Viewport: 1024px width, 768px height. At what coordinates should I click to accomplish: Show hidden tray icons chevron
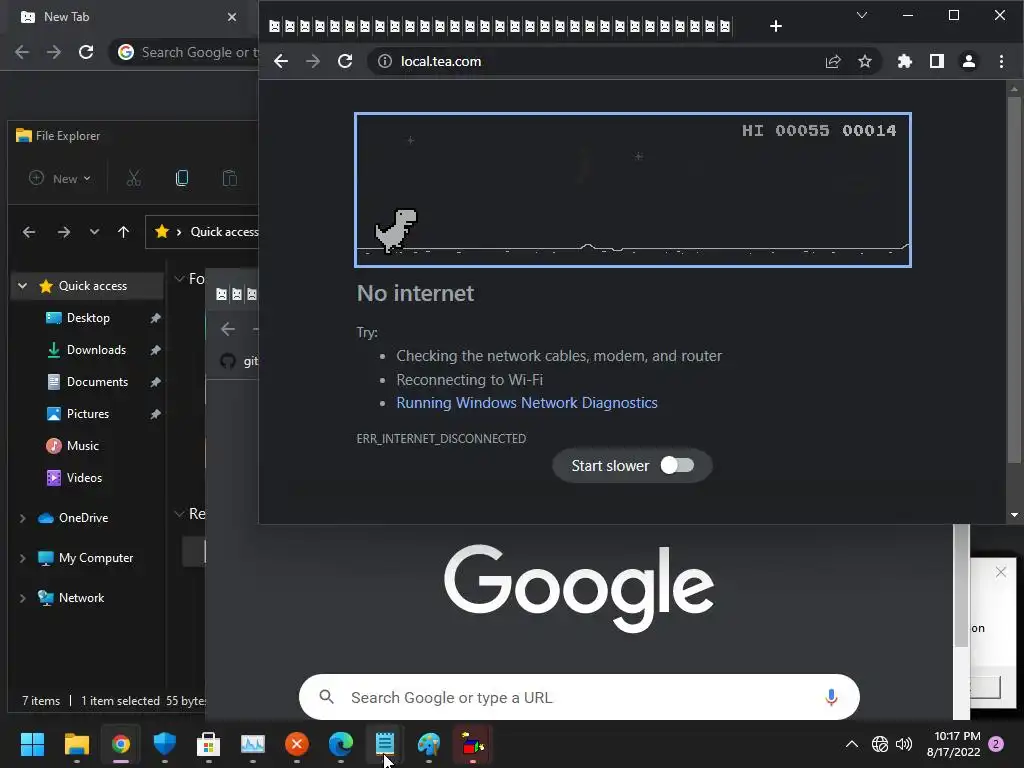point(852,744)
